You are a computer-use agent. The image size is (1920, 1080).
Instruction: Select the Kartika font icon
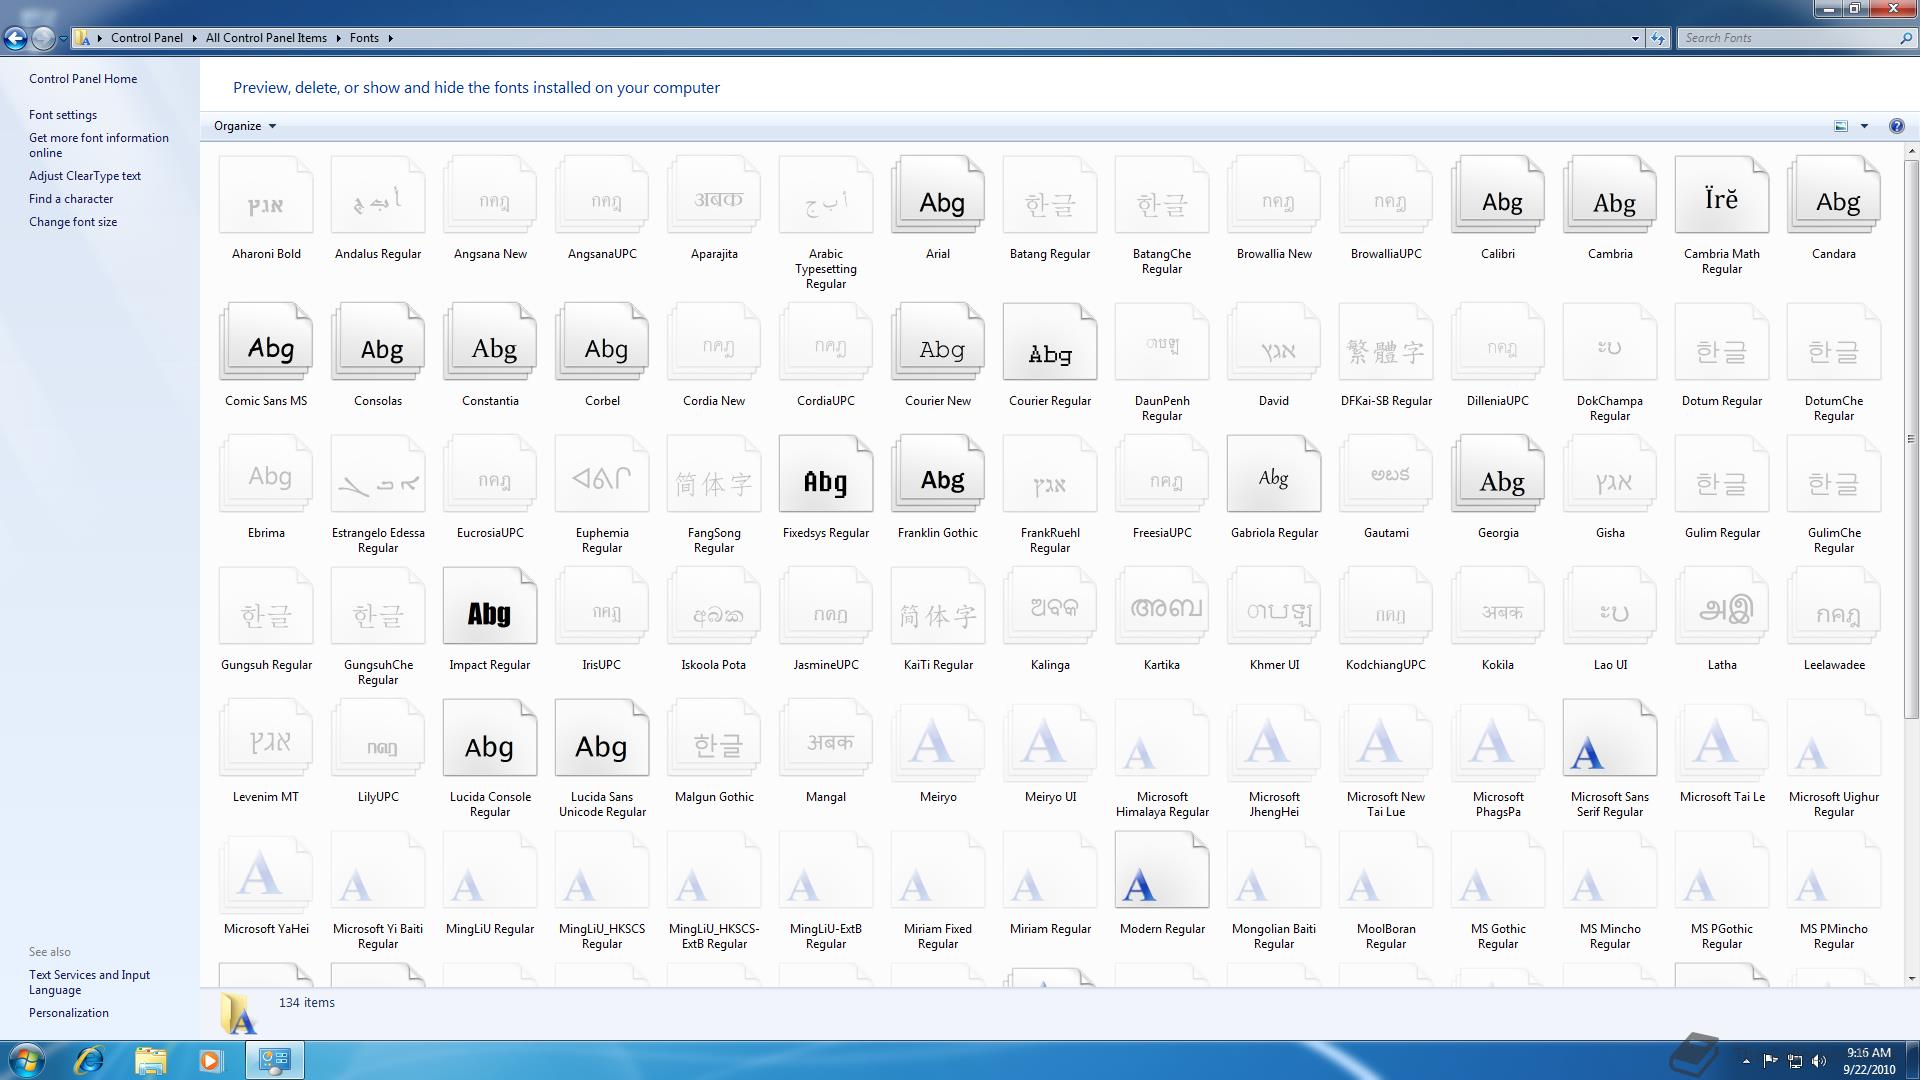(x=1162, y=607)
